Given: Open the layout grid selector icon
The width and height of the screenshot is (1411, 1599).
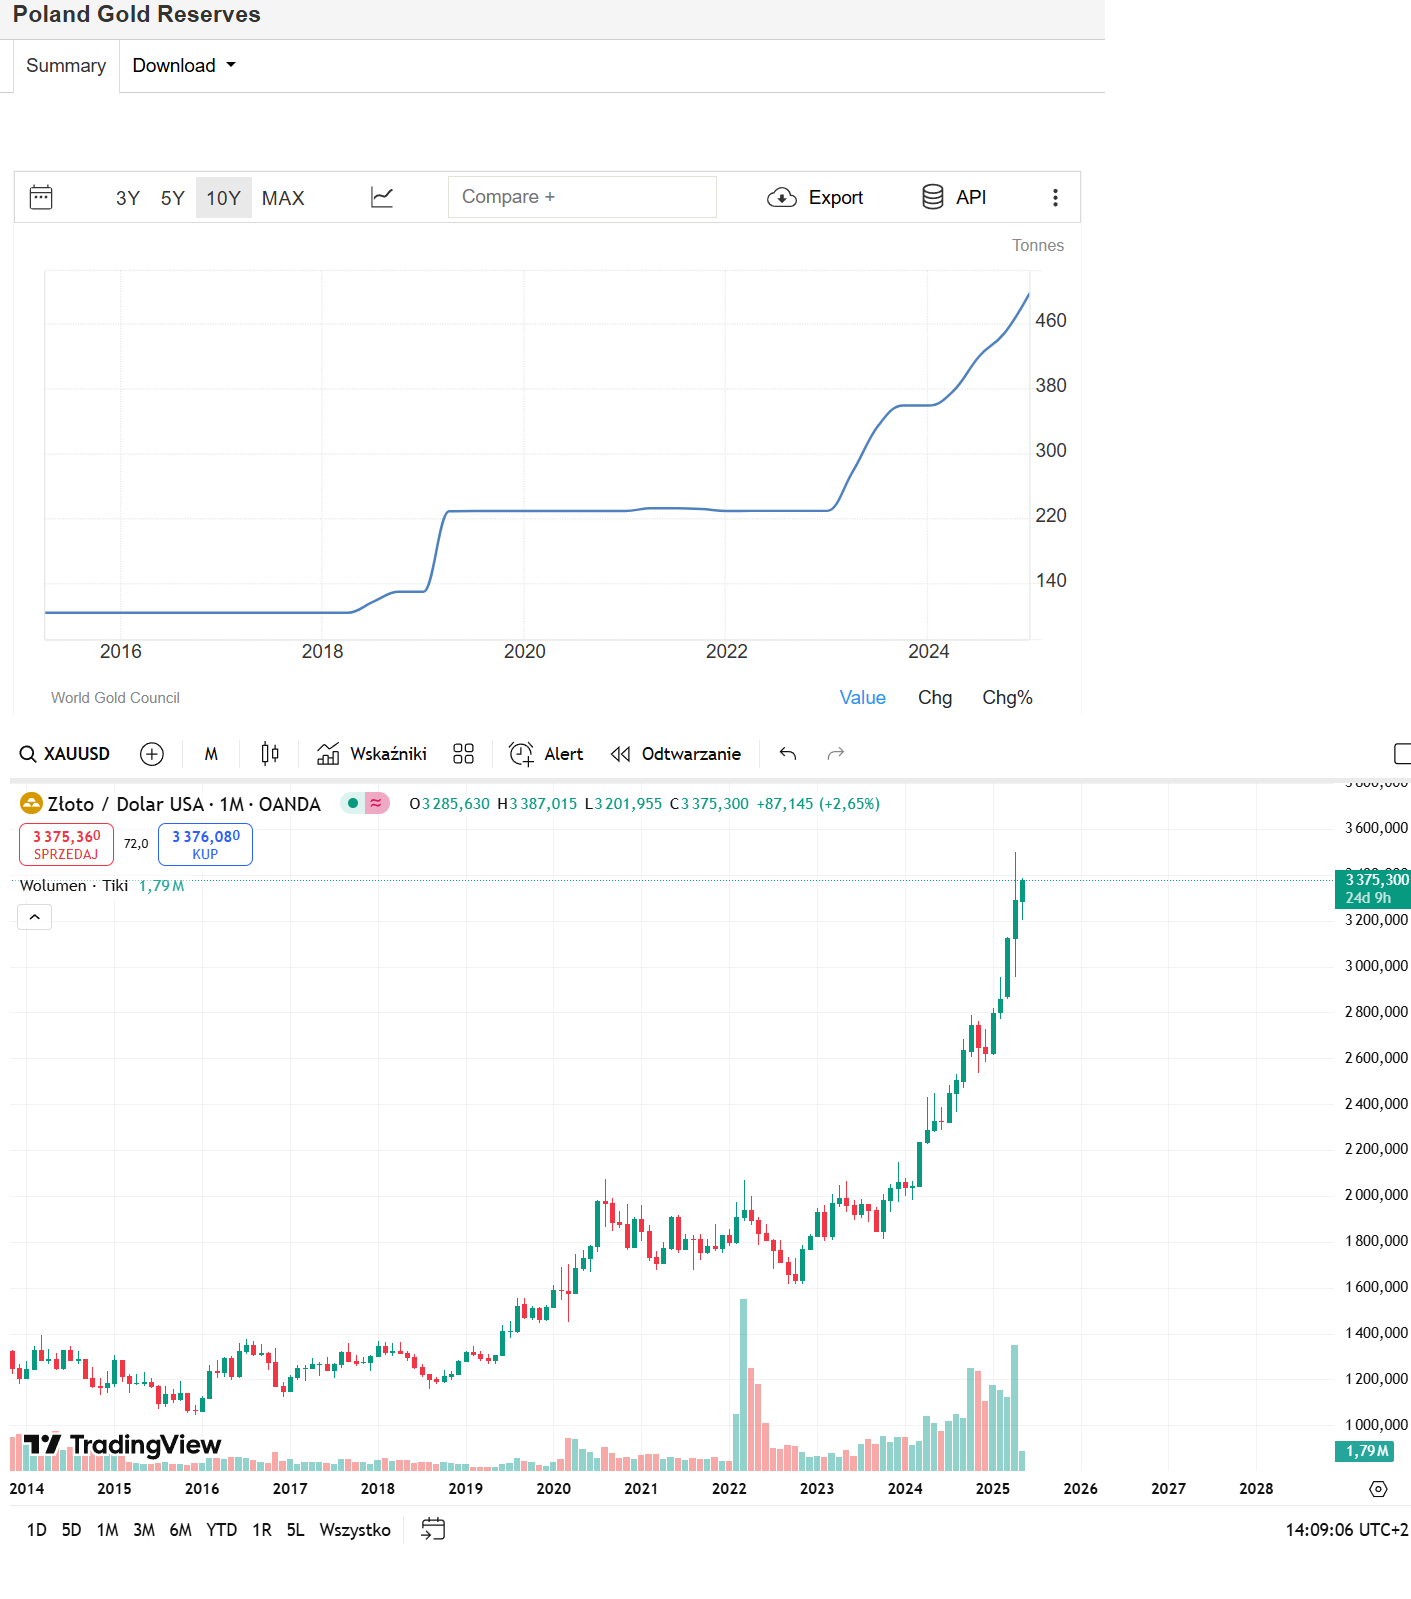Looking at the screenshot, I should pos(463,754).
